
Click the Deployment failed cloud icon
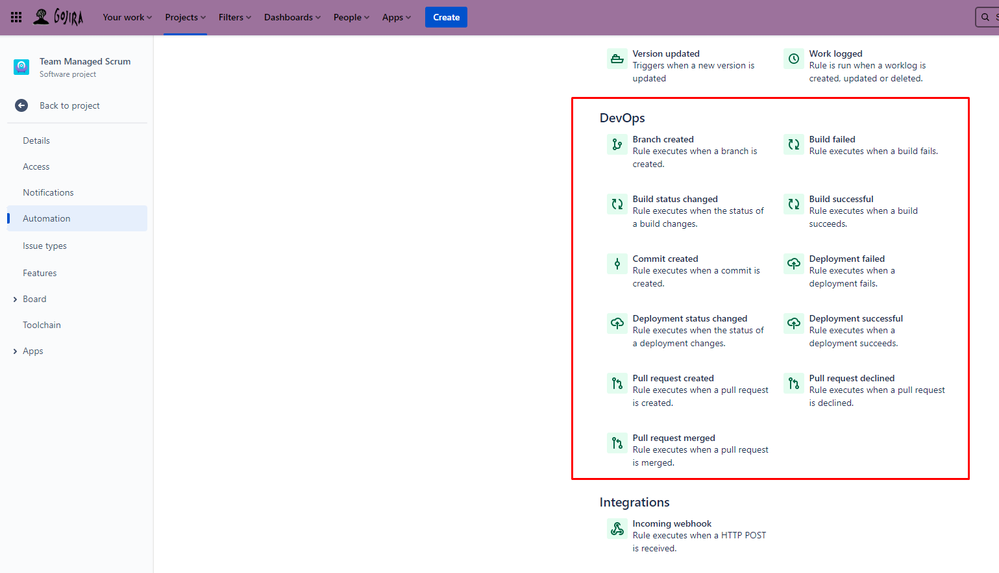pyautogui.click(x=793, y=264)
